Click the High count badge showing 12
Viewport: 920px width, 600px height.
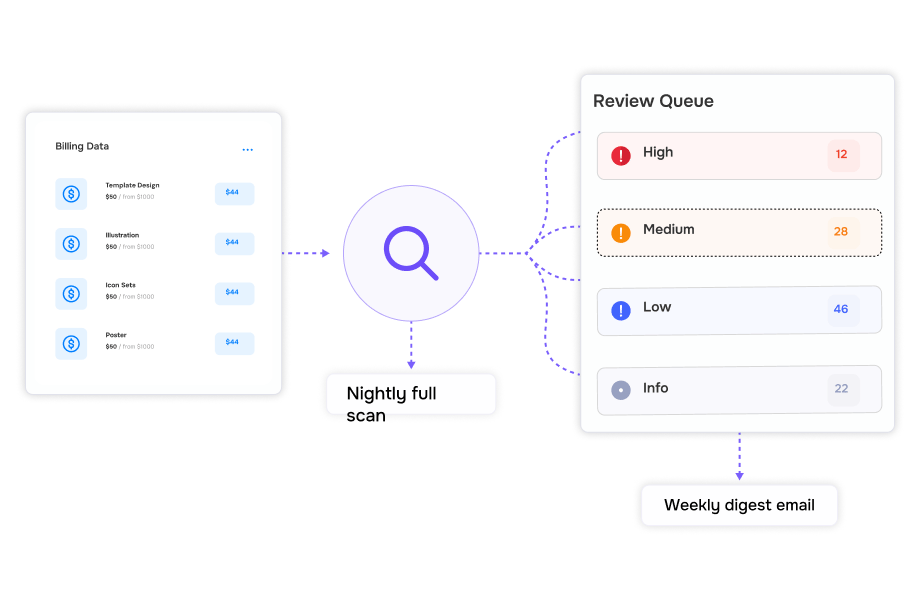[843, 155]
